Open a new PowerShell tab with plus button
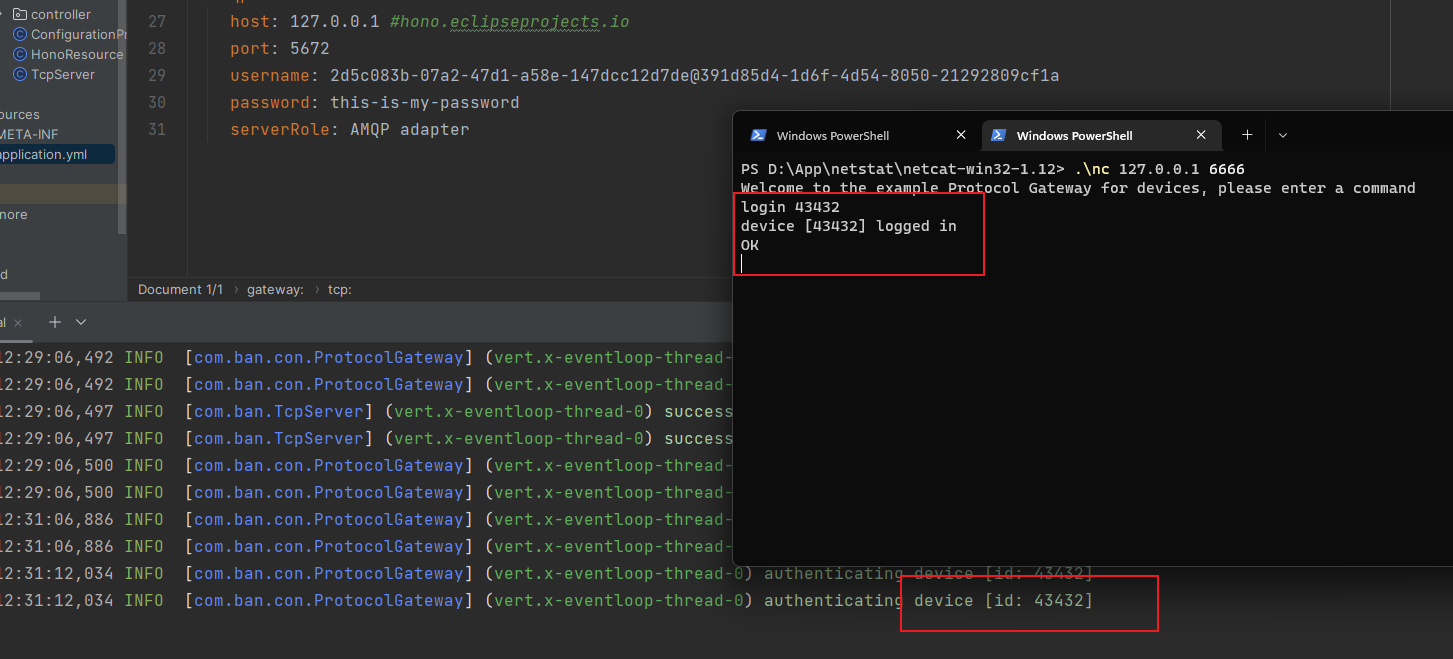 coord(1247,135)
